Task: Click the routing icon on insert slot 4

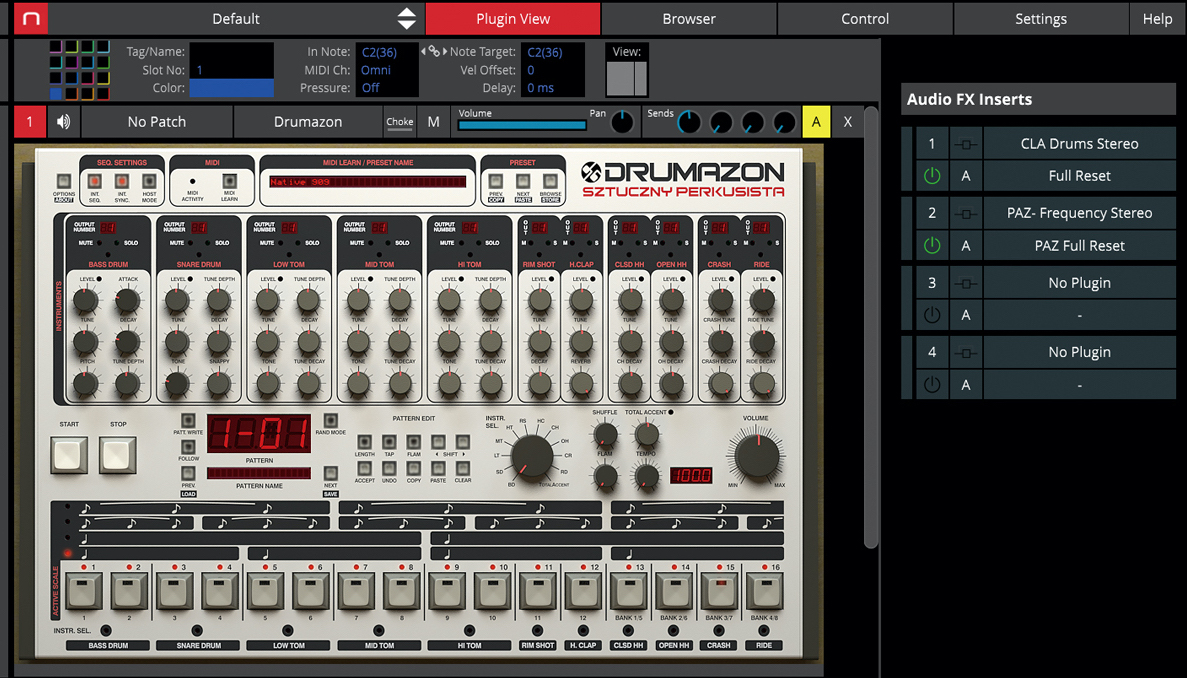Action: pyautogui.click(x=965, y=352)
